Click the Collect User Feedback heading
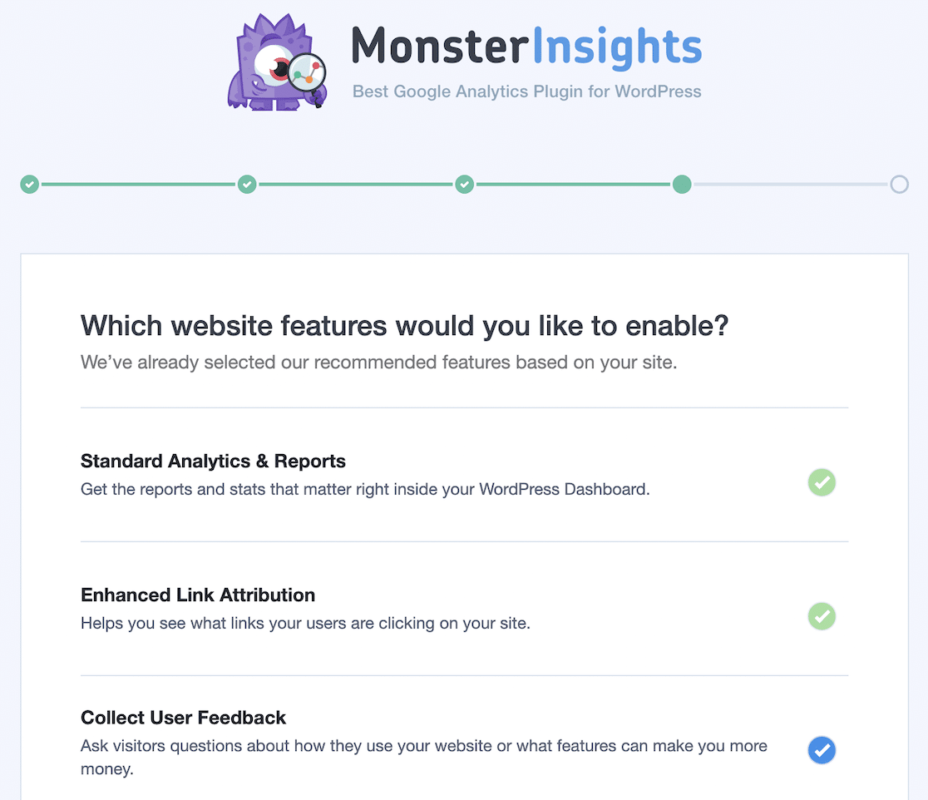The height and width of the screenshot is (800, 928). click(183, 717)
